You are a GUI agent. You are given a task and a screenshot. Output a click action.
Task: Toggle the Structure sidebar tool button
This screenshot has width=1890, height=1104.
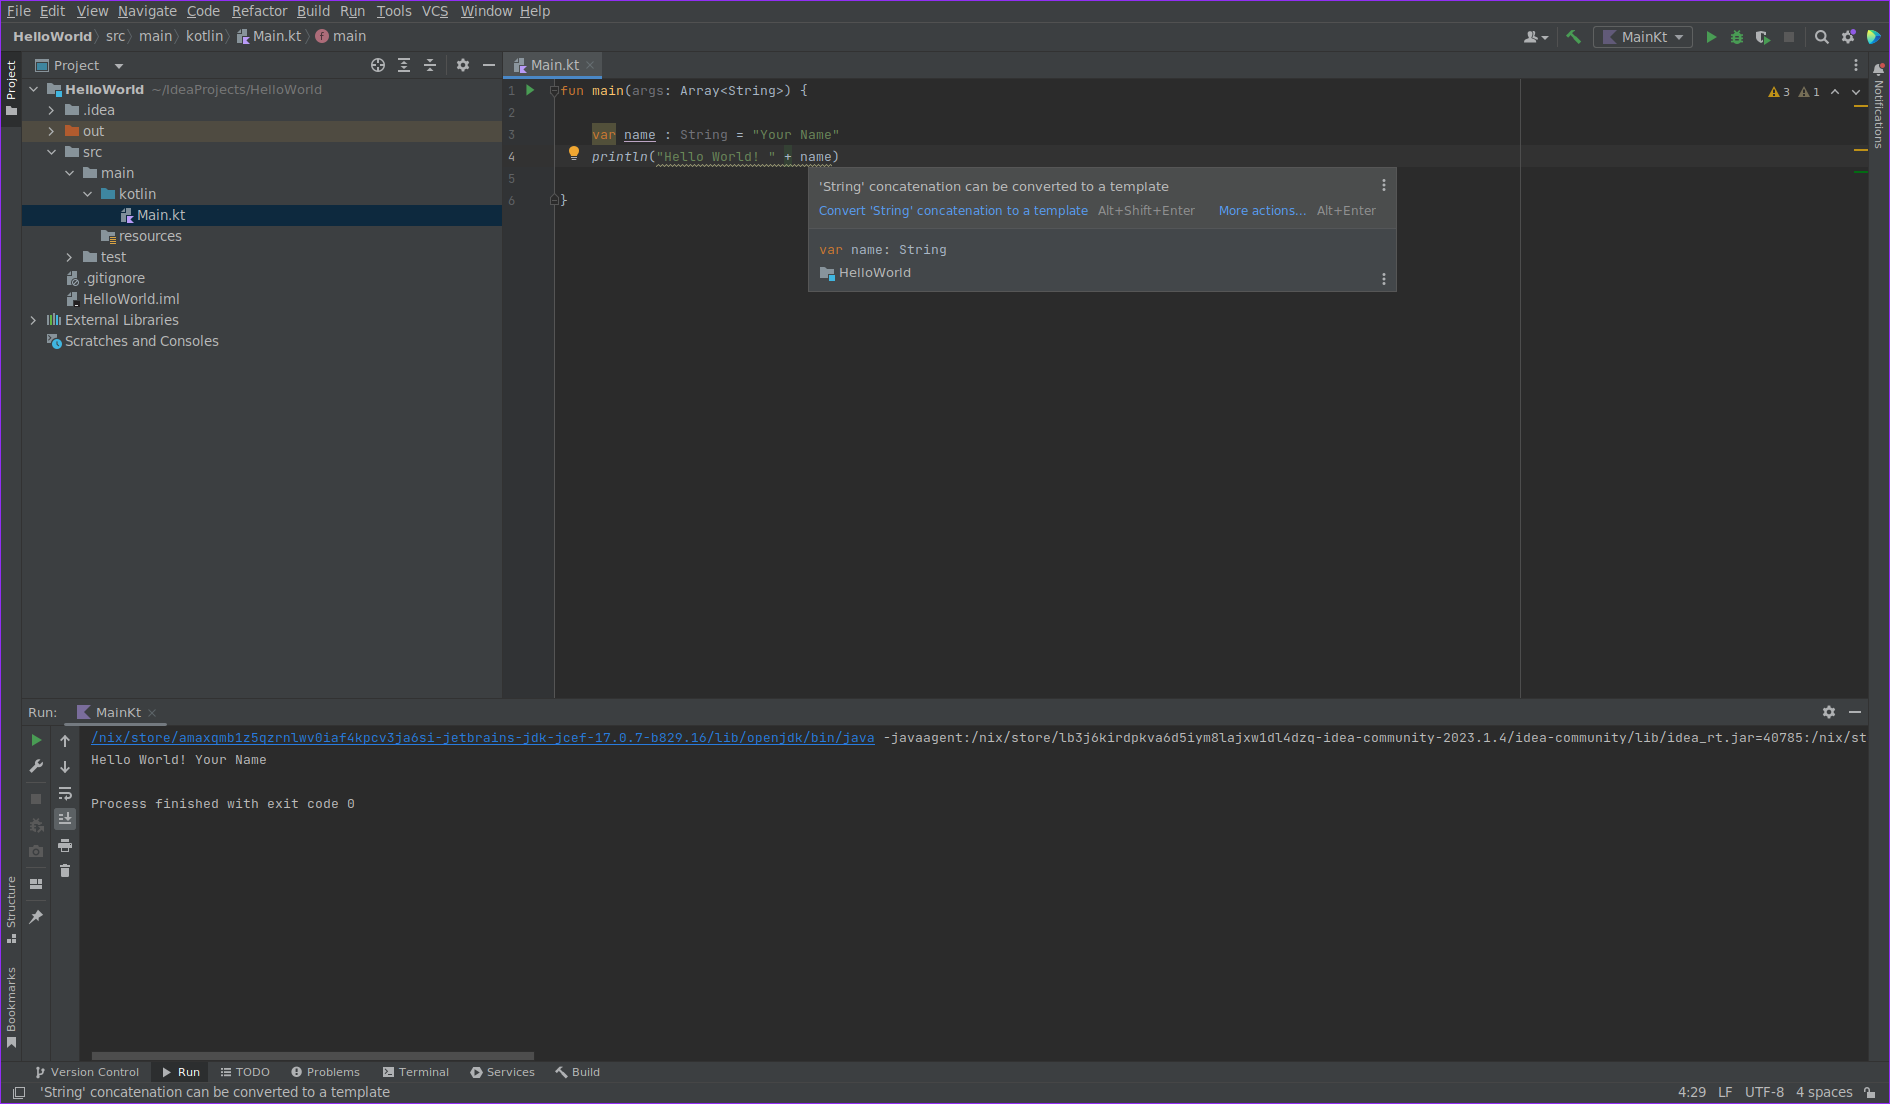tap(11, 910)
